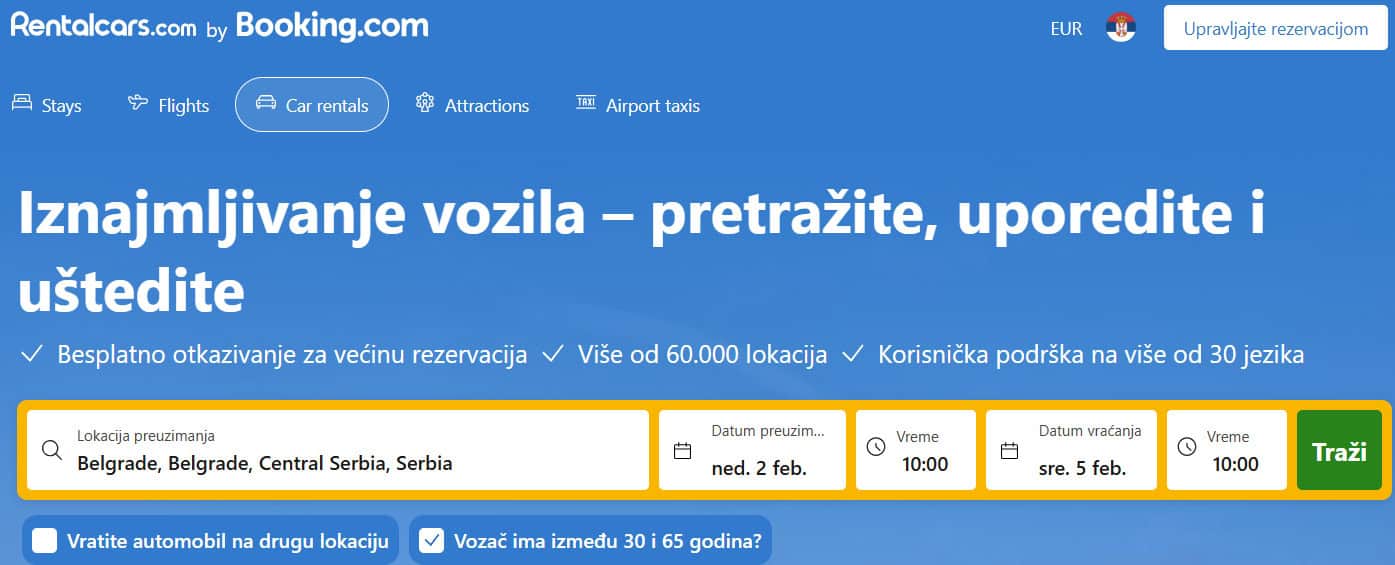1395x565 pixels.
Task: Check 'Vratite automobil na drugu lokaciju' box
Action: click(x=44, y=541)
